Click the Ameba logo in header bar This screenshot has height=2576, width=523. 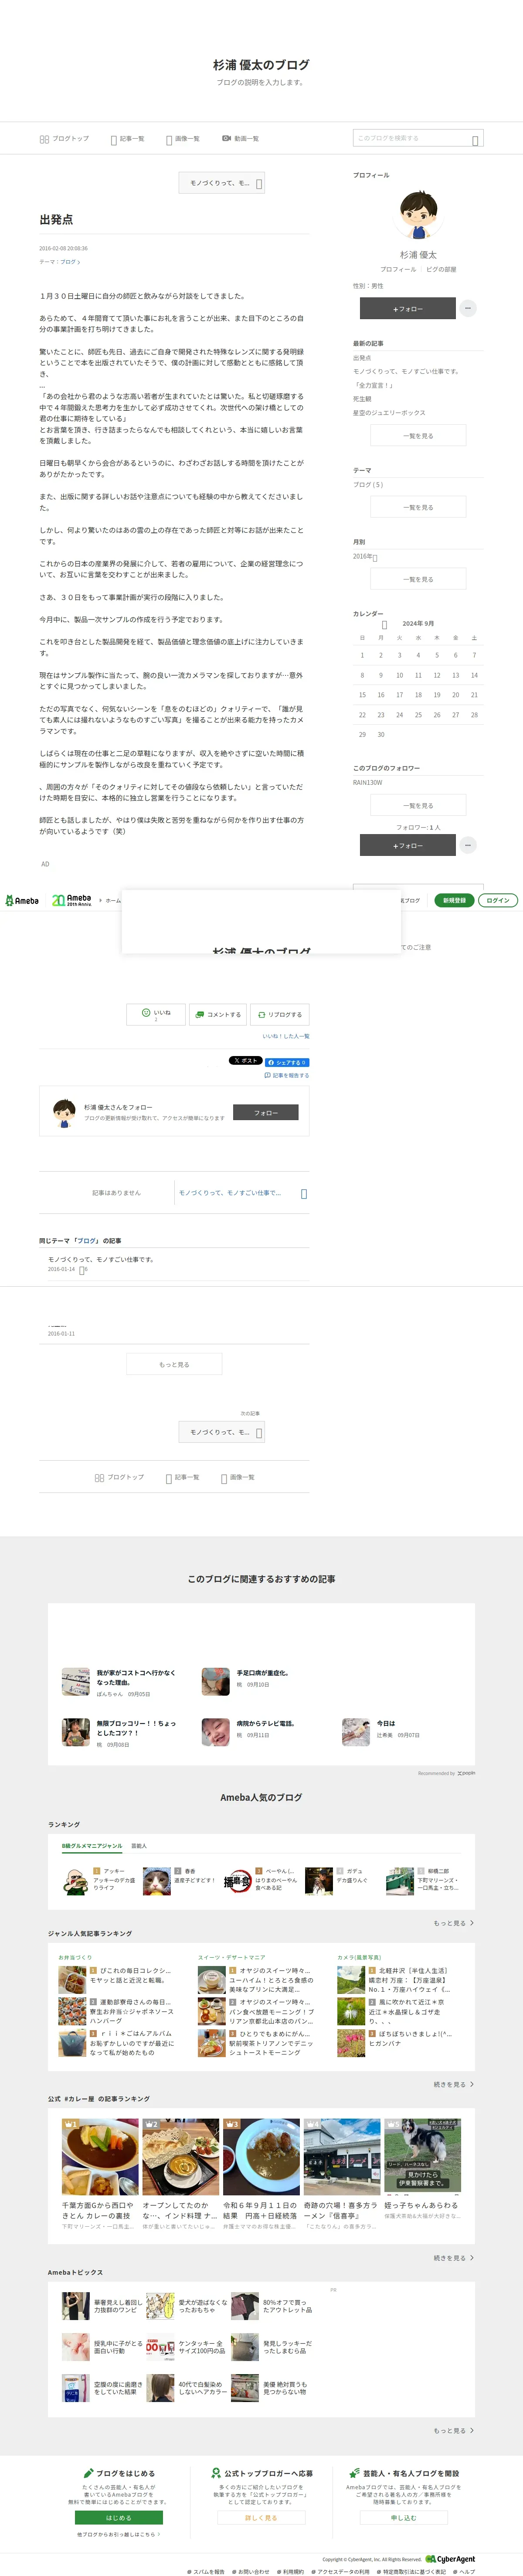22,900
